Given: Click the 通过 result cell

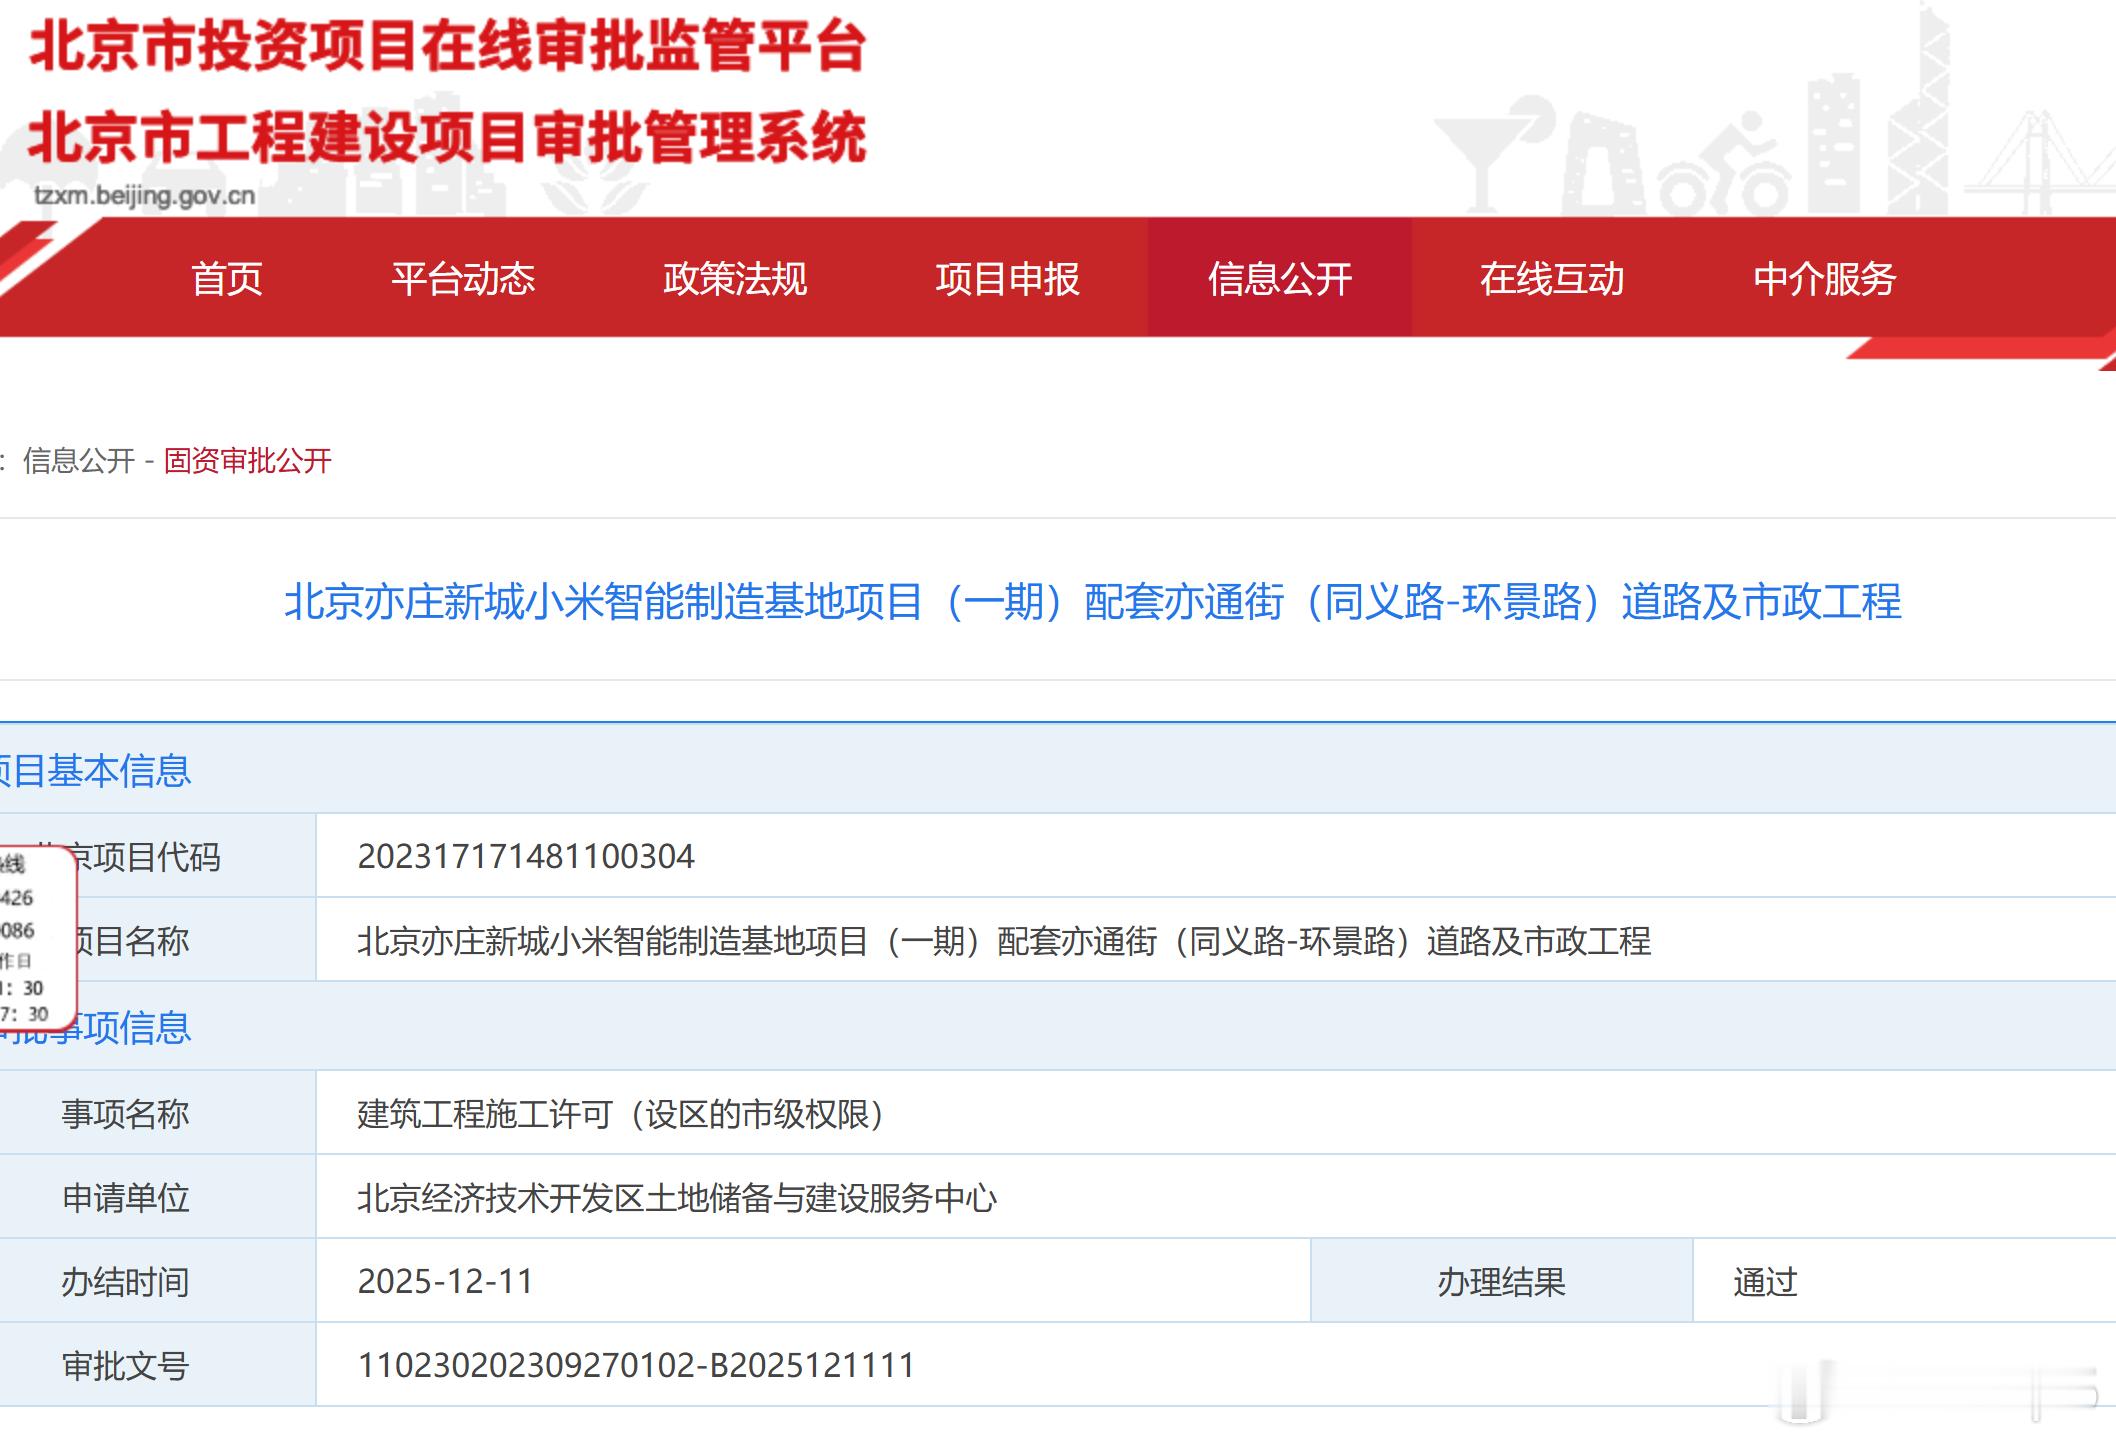Looking at the screenshot, I should [1765, 1282].
